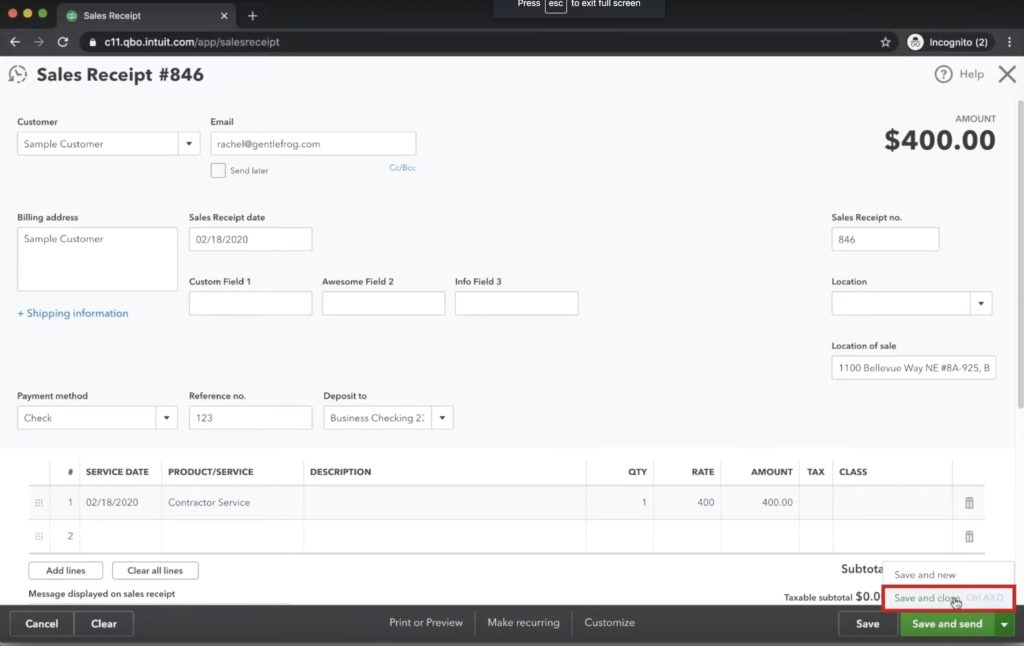The width and height of the screenshot is (1024, 646).
Task: Open the recent transactions history icon
Action: tap(18, 74)
